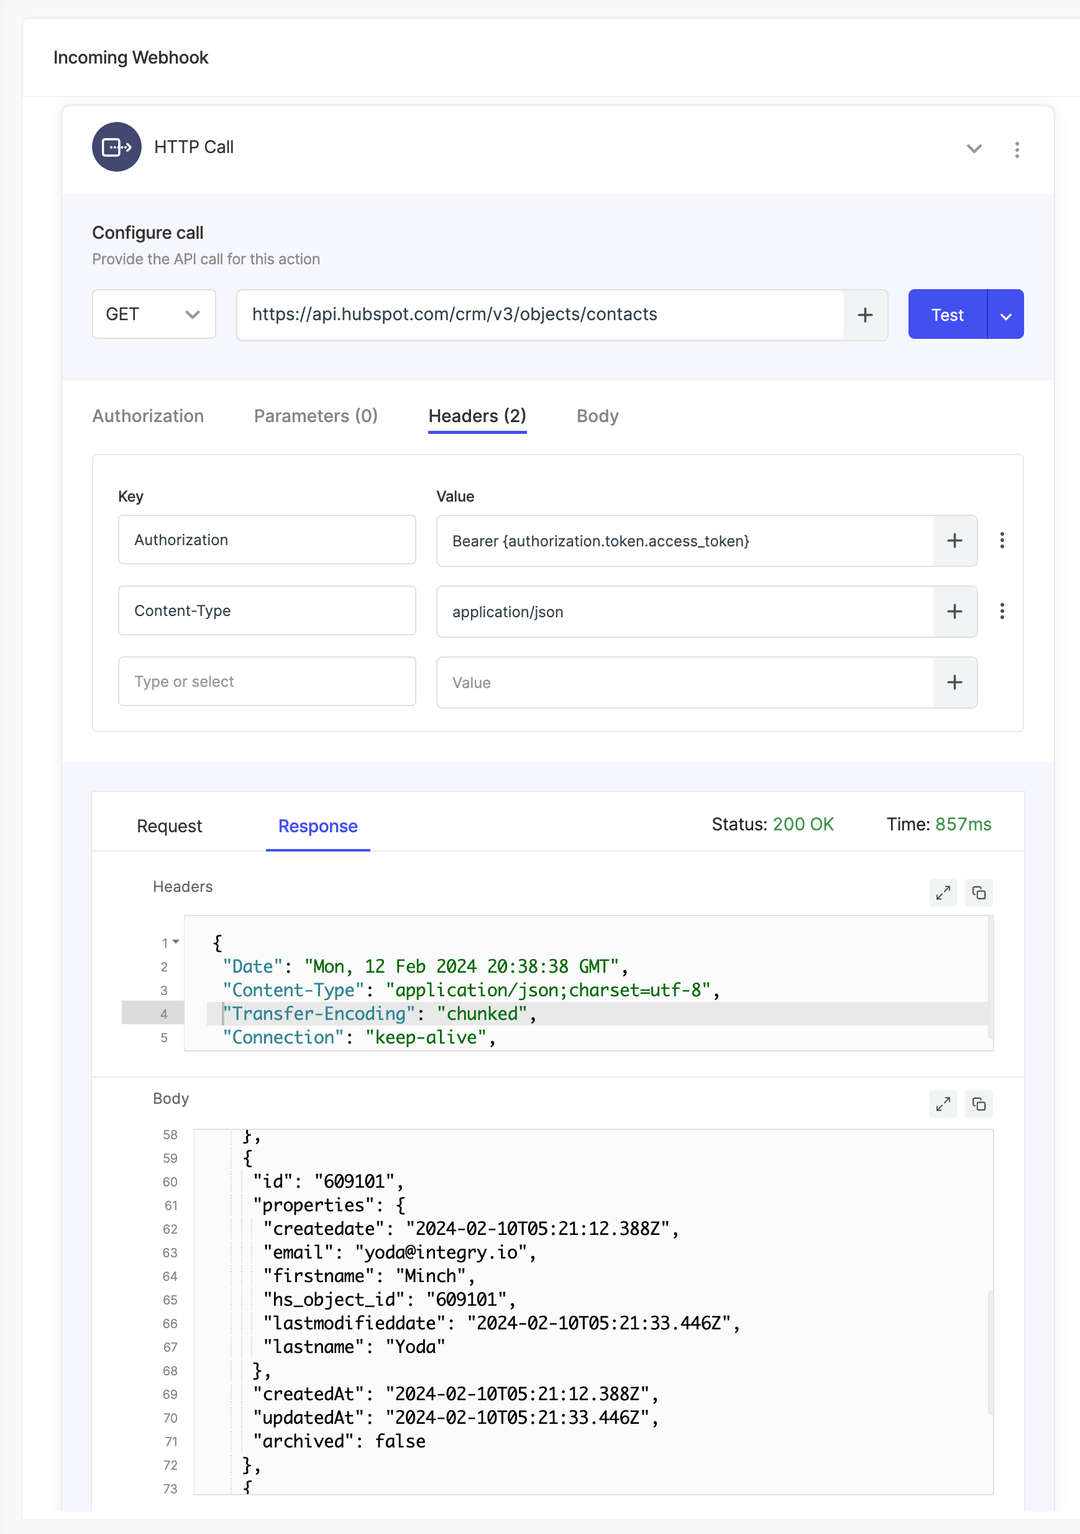Expand the response Body viewer
Screen dimensions: 1080x1534
943,1104
